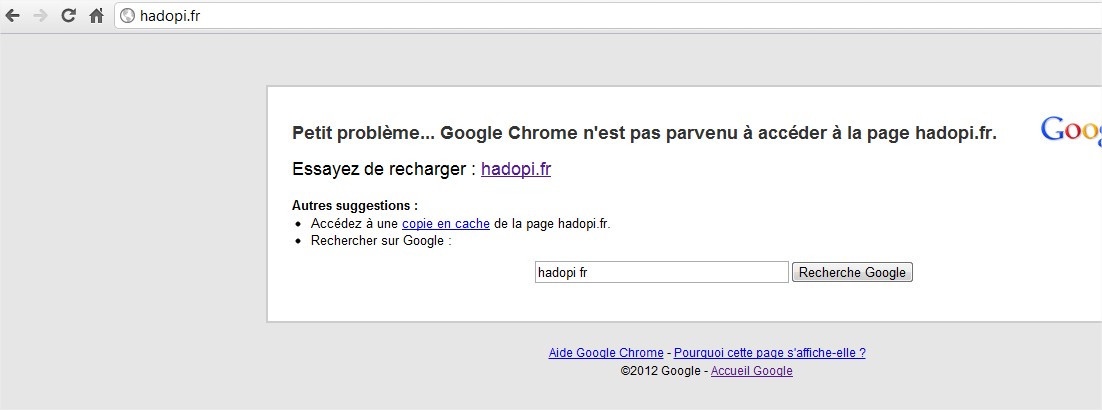Screen dimensions: 1102x410
Task: Click the "Autres suggestions :" heading
Action: pyautogui.click(x=355, y=206)
